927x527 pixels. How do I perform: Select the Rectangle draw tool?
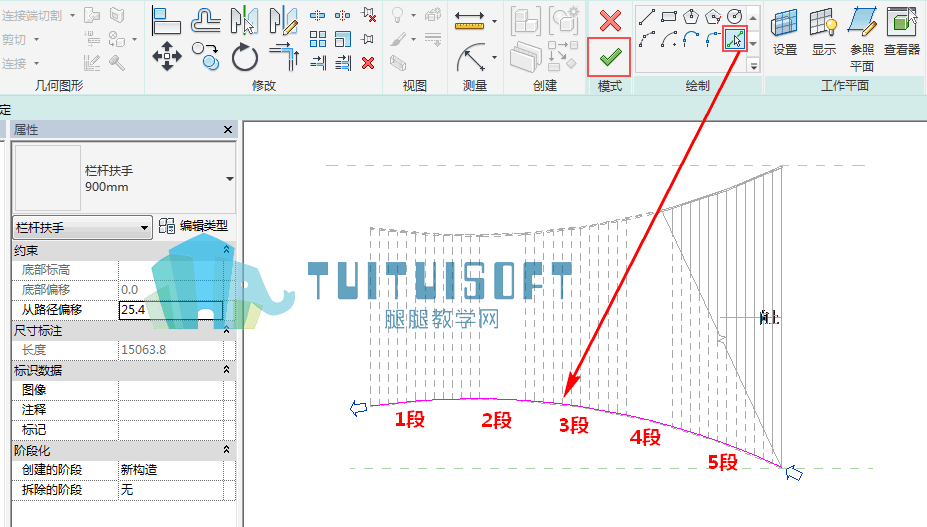[x=669, y=17]
